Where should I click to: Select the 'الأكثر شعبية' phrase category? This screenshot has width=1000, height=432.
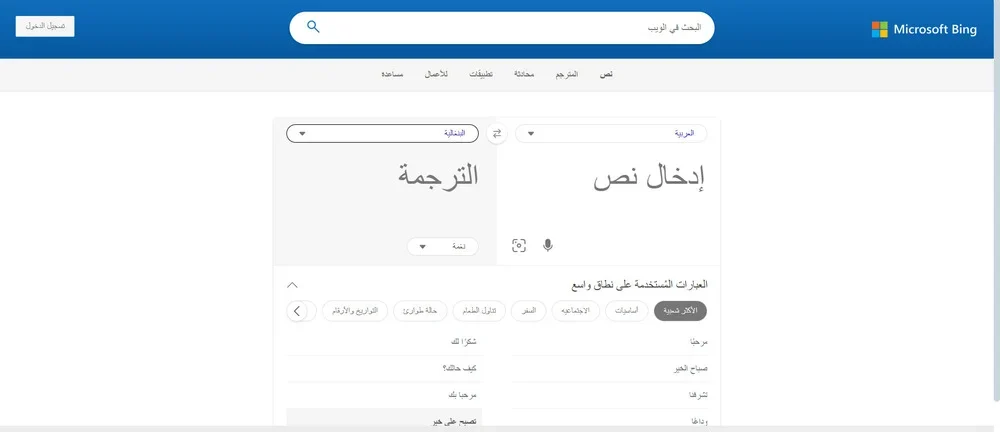[x=680, y=311]
